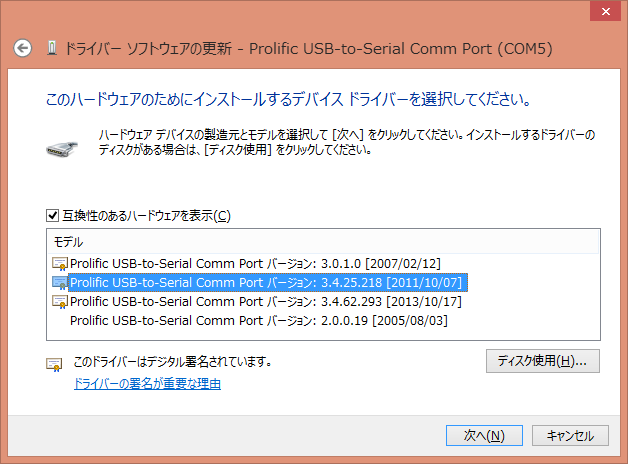
Task: Uncheck 互換性のあるハードウェアを表示 checkbox
Action: (x=53, y=215)
